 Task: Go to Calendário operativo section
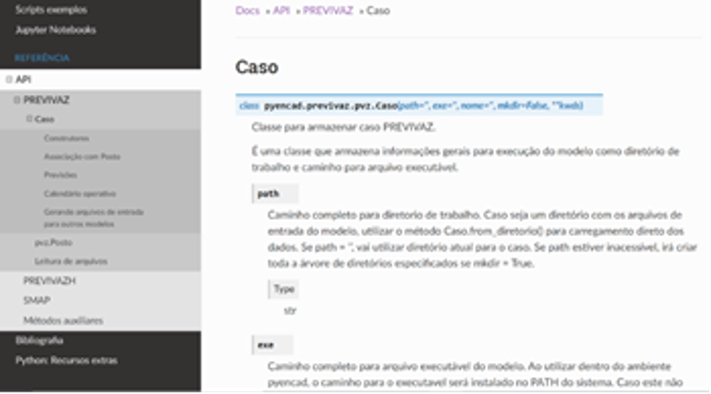[x=80, y=194]
